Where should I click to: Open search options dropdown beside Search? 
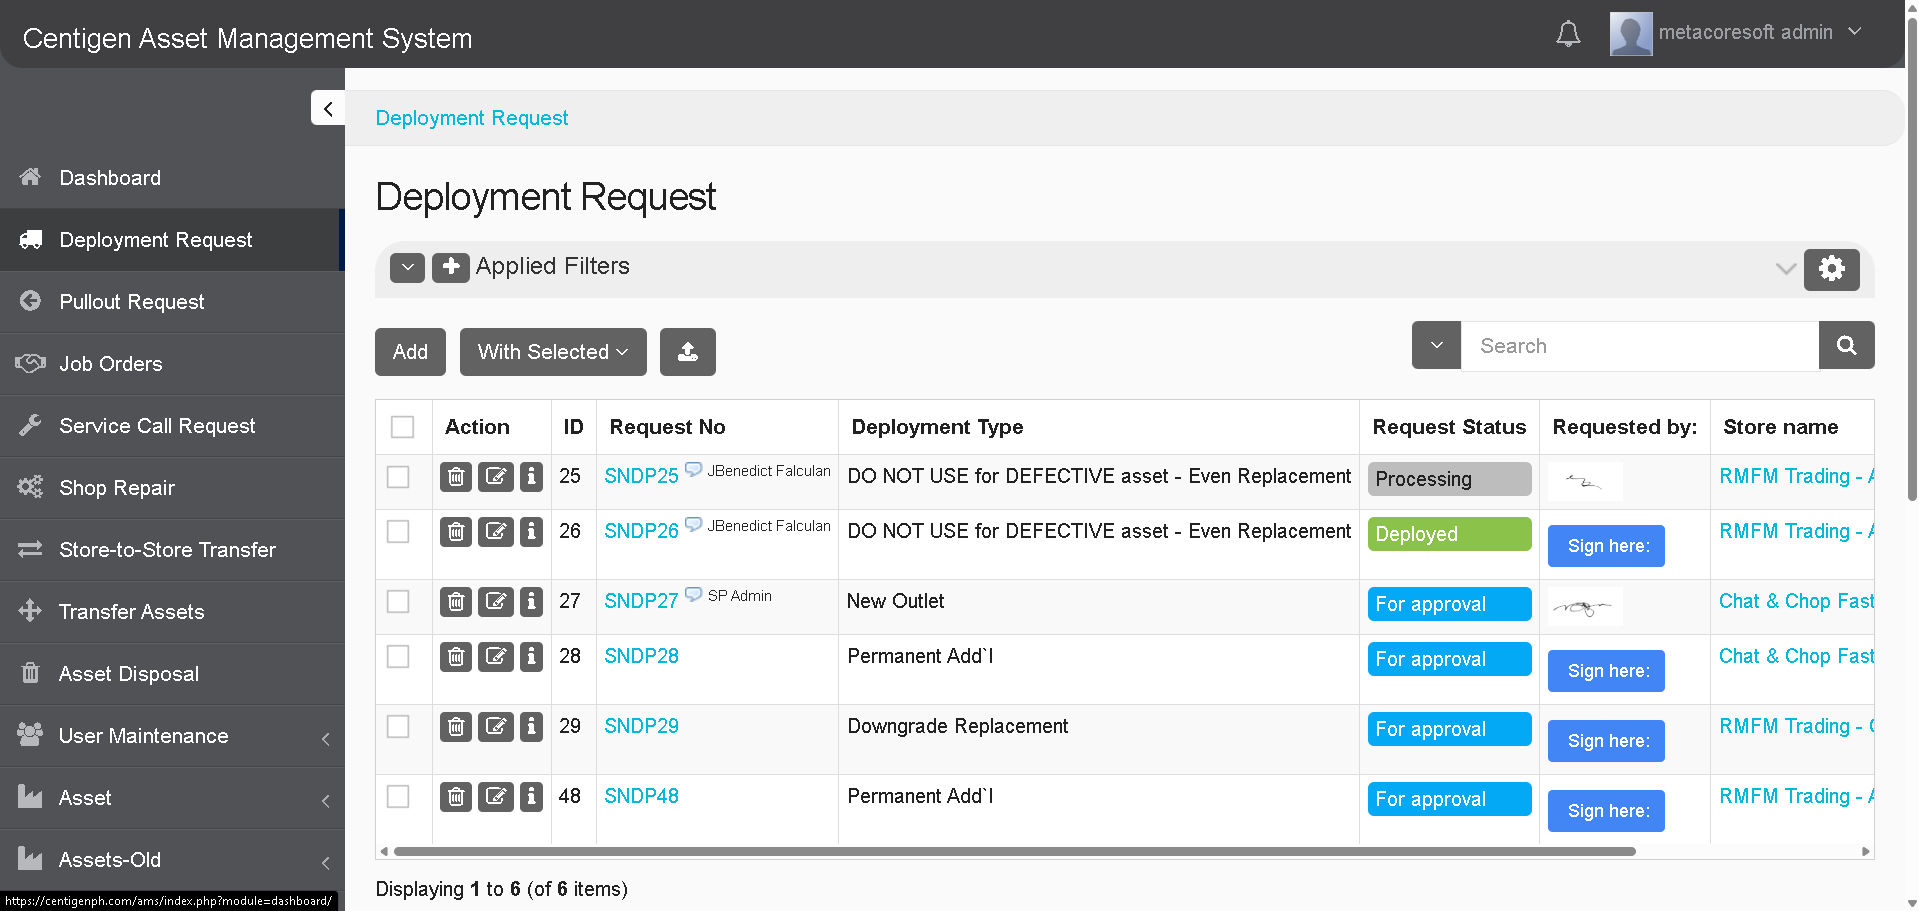click(1436, 346)
